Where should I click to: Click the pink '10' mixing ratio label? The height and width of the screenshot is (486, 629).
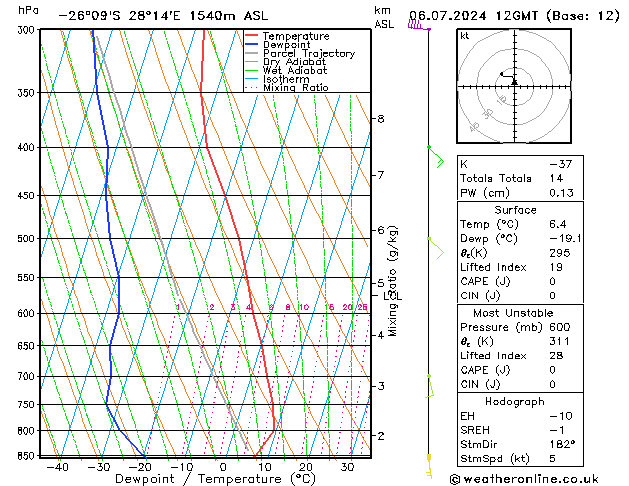(x=304, y=307)
